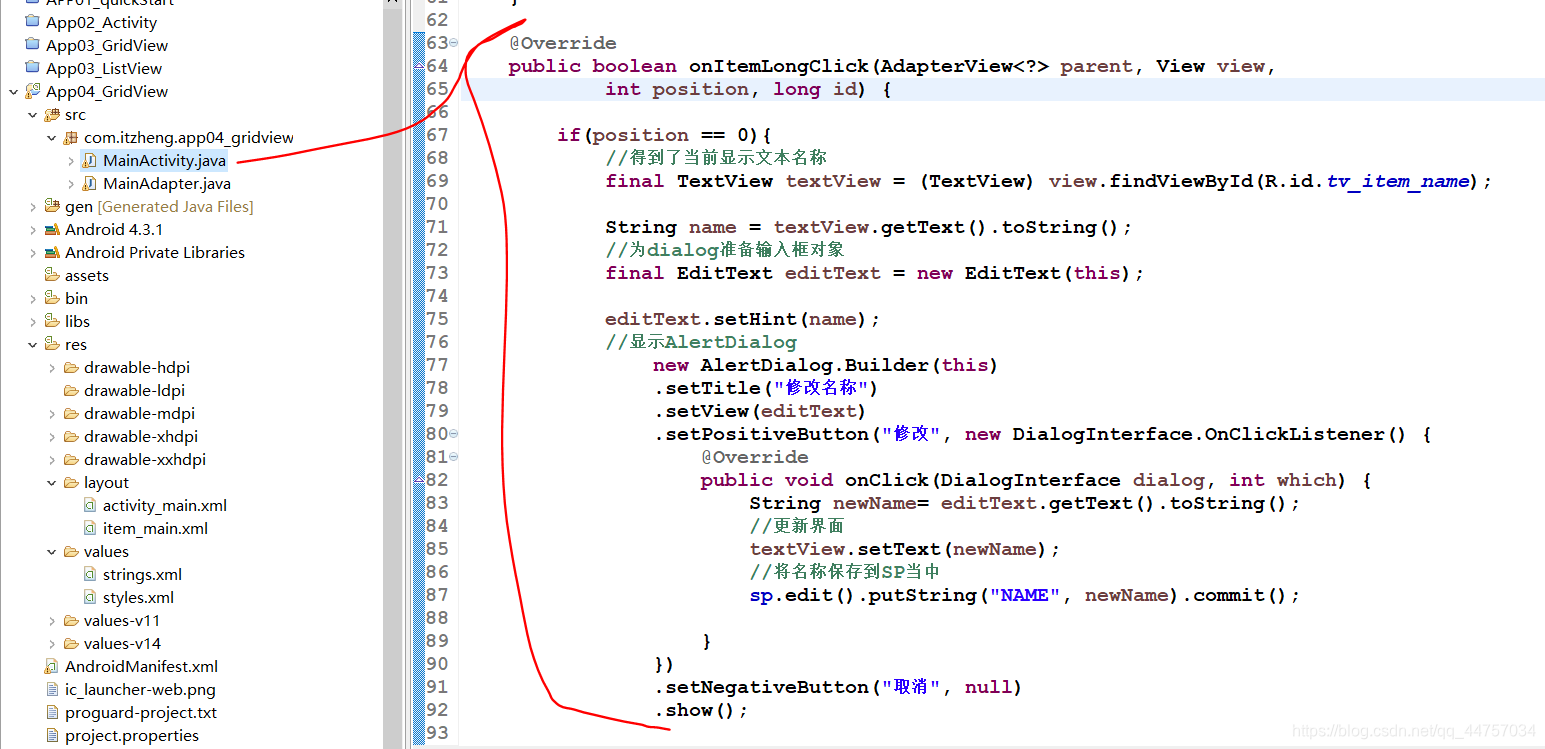The width and height of the screenshot is (1545, 749).
Task: Open item_main.xml layout file
Action: (x=155, y=528)
